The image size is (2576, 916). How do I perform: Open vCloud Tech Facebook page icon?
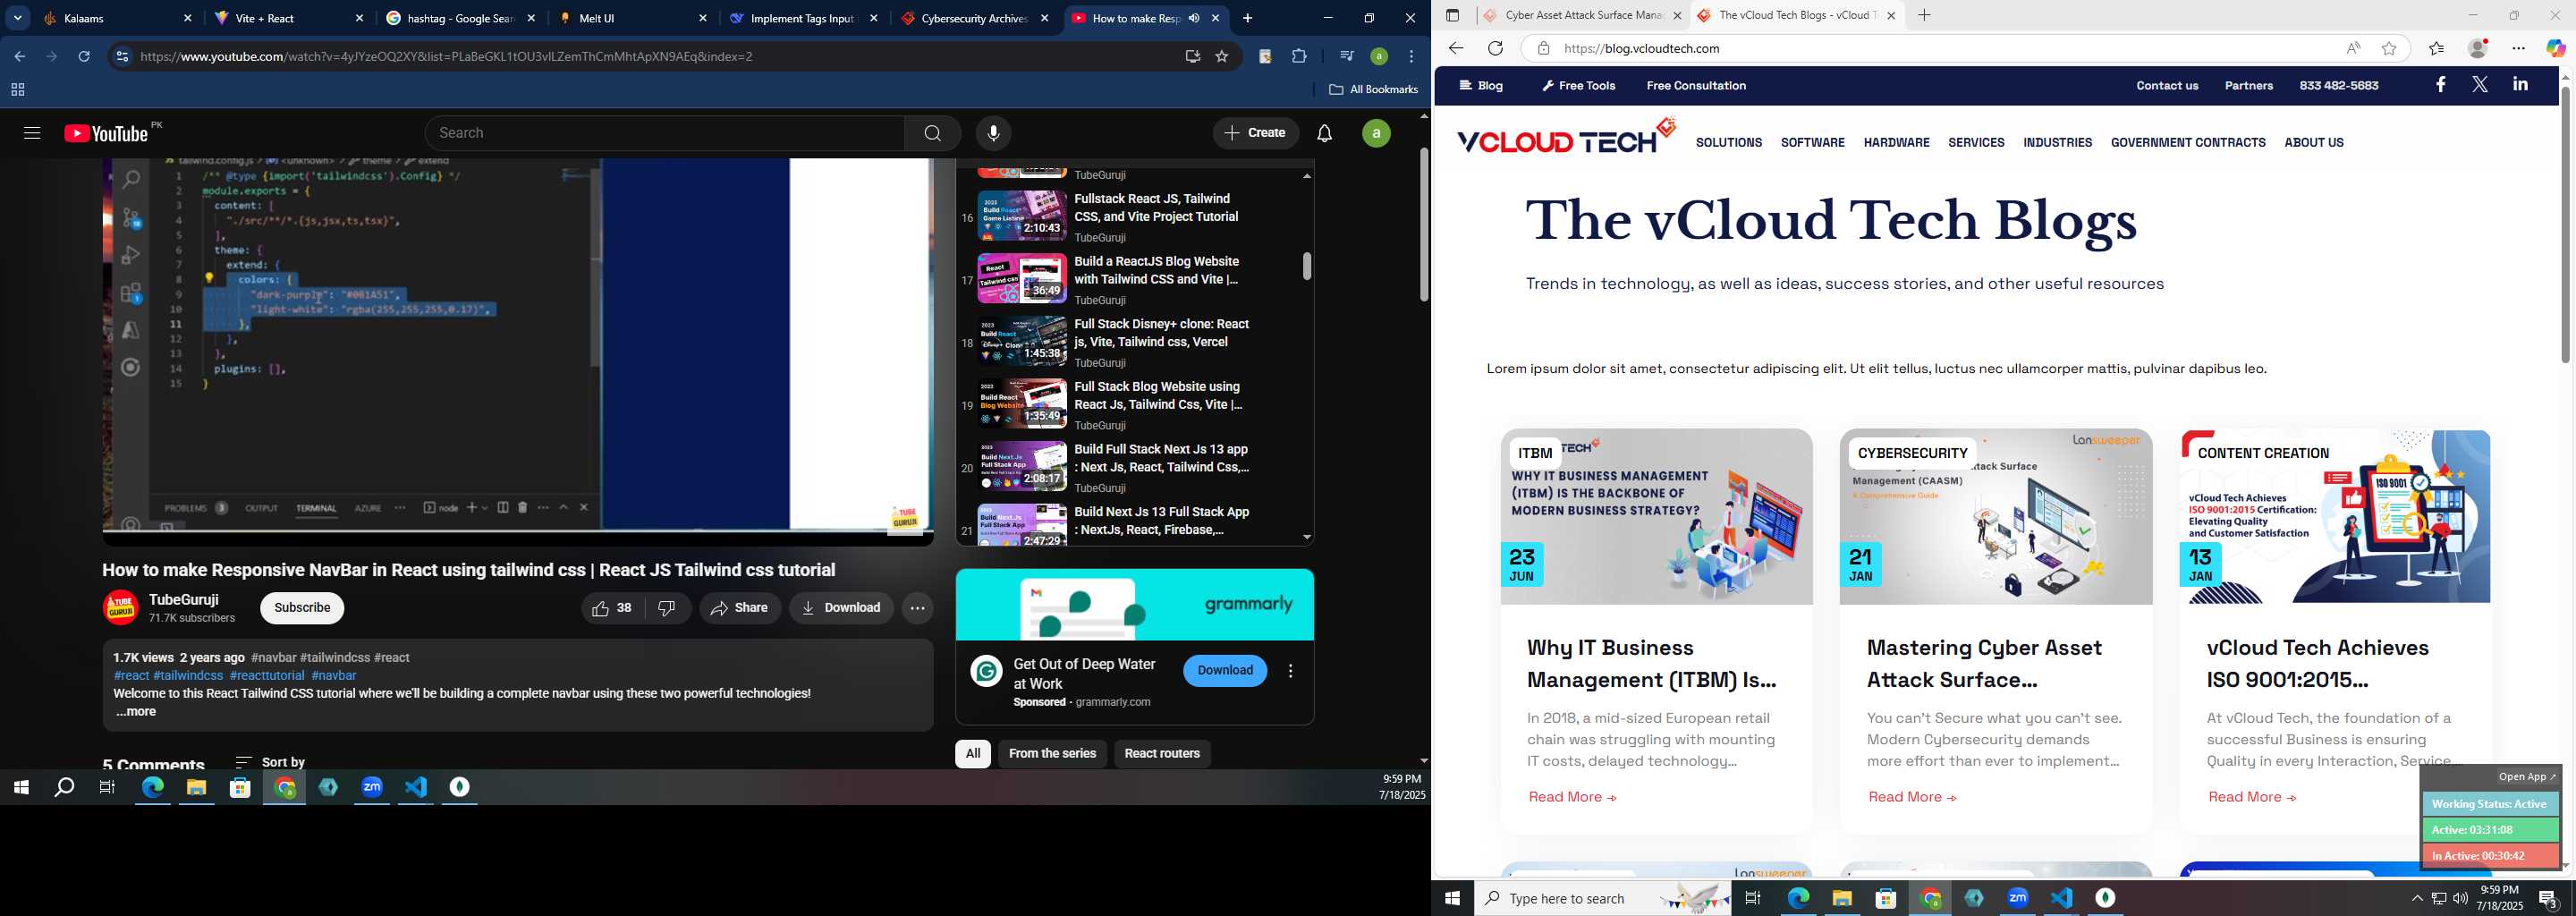coord(2440,85)
